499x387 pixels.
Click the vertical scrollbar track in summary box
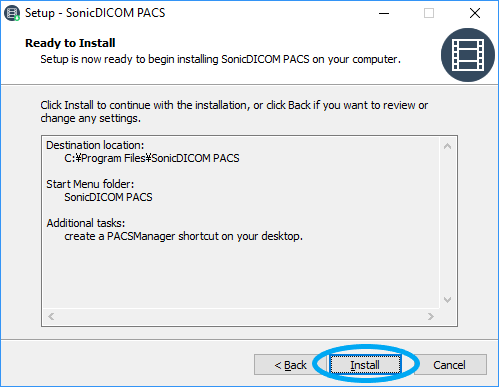pos(448,223)
